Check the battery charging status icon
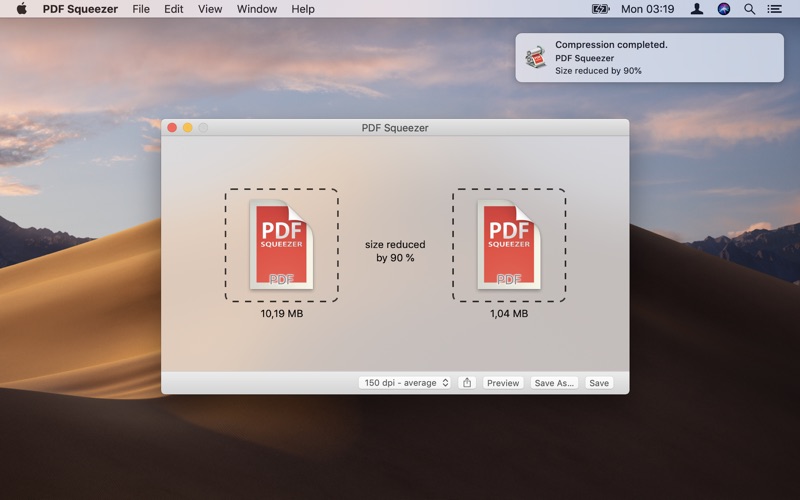Image resolution: width=800 pixels, height=500 pixels. click(x=601, y=9)
